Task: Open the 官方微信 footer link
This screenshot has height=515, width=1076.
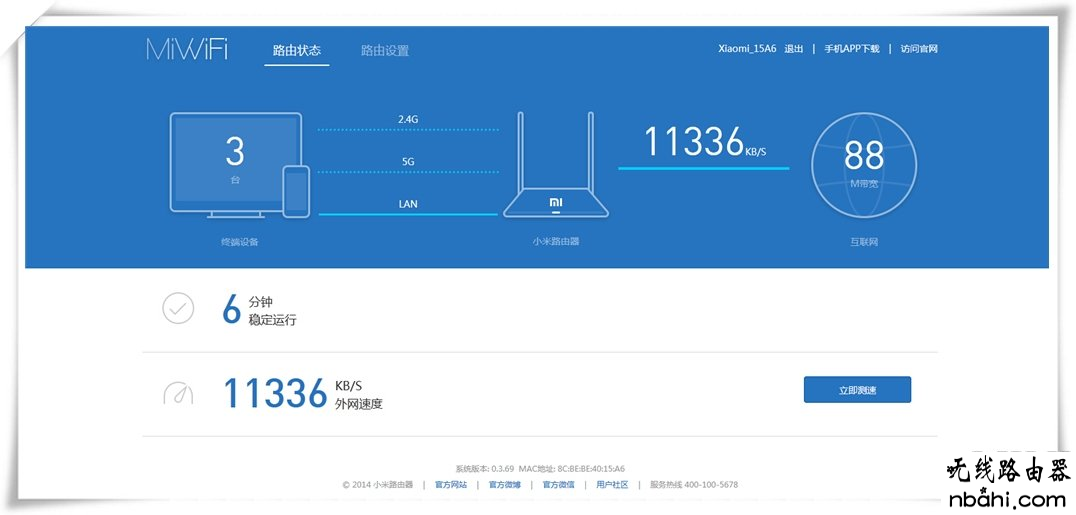Action: point(559,485)
